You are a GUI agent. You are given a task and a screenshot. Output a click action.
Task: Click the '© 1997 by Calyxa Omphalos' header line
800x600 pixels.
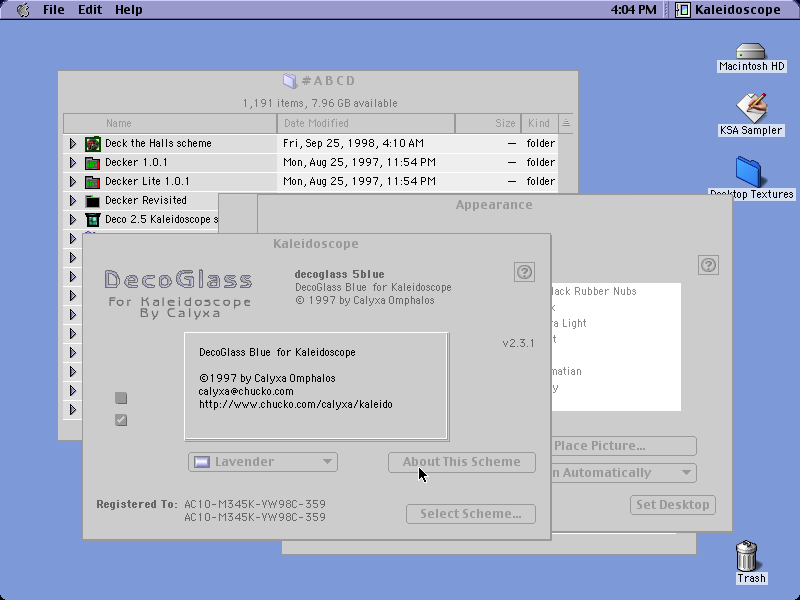[365, 301]
